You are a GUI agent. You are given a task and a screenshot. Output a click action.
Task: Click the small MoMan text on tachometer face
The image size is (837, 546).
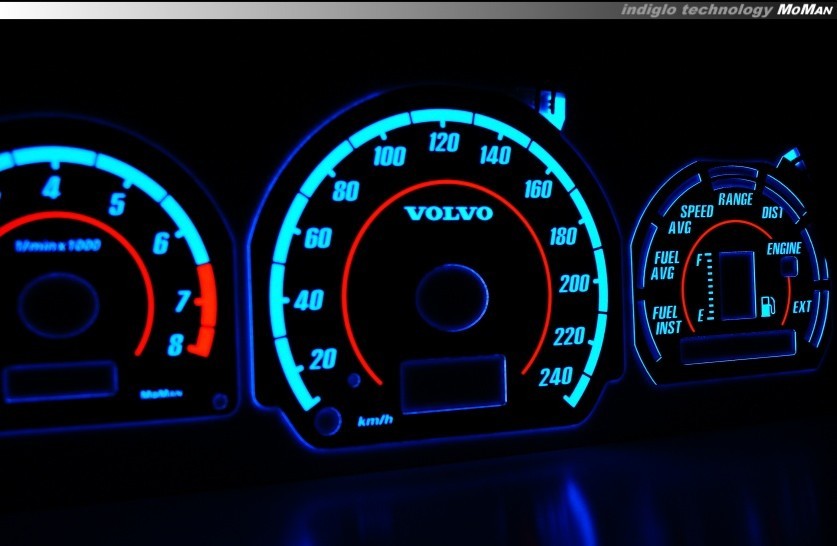click(161, 394)
